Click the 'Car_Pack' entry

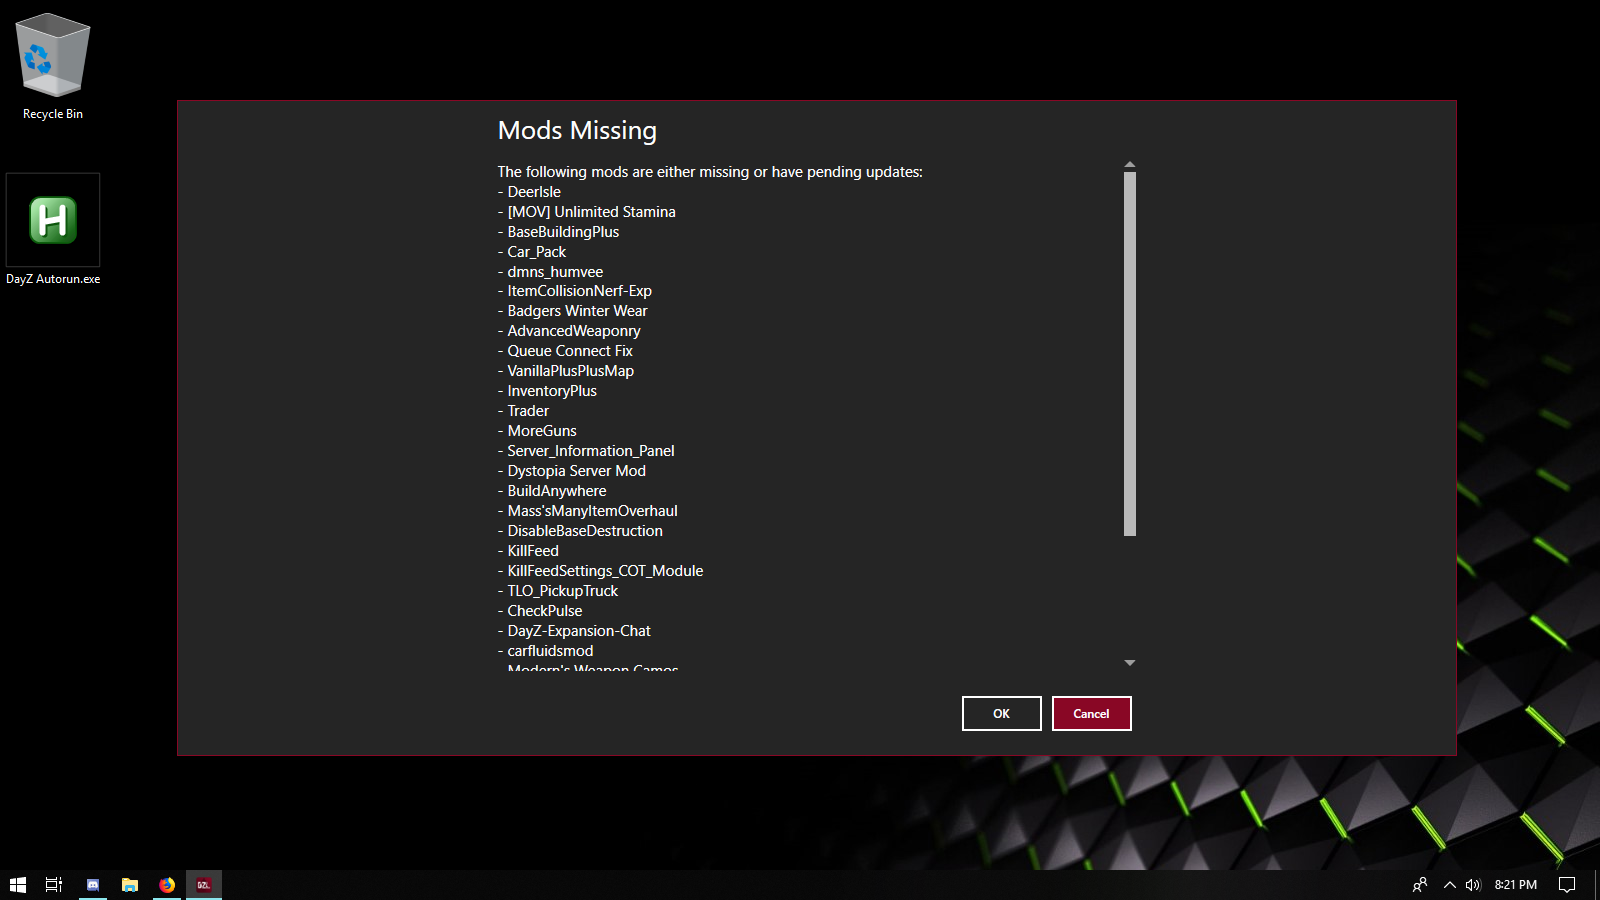tap(537, 252)
